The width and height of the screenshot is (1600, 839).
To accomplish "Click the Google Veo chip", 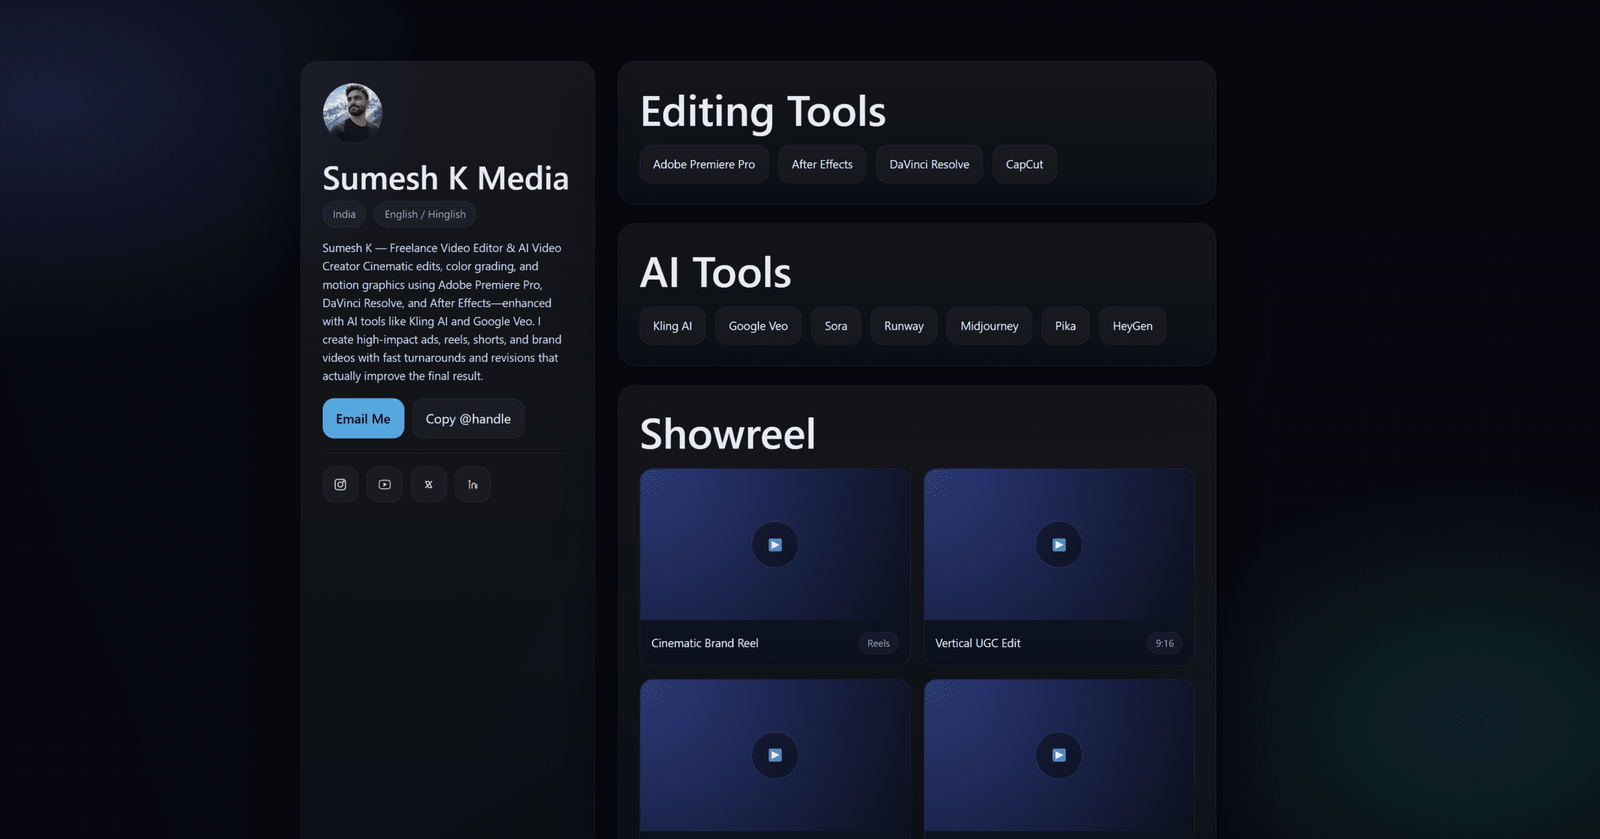I will (758, 326).
